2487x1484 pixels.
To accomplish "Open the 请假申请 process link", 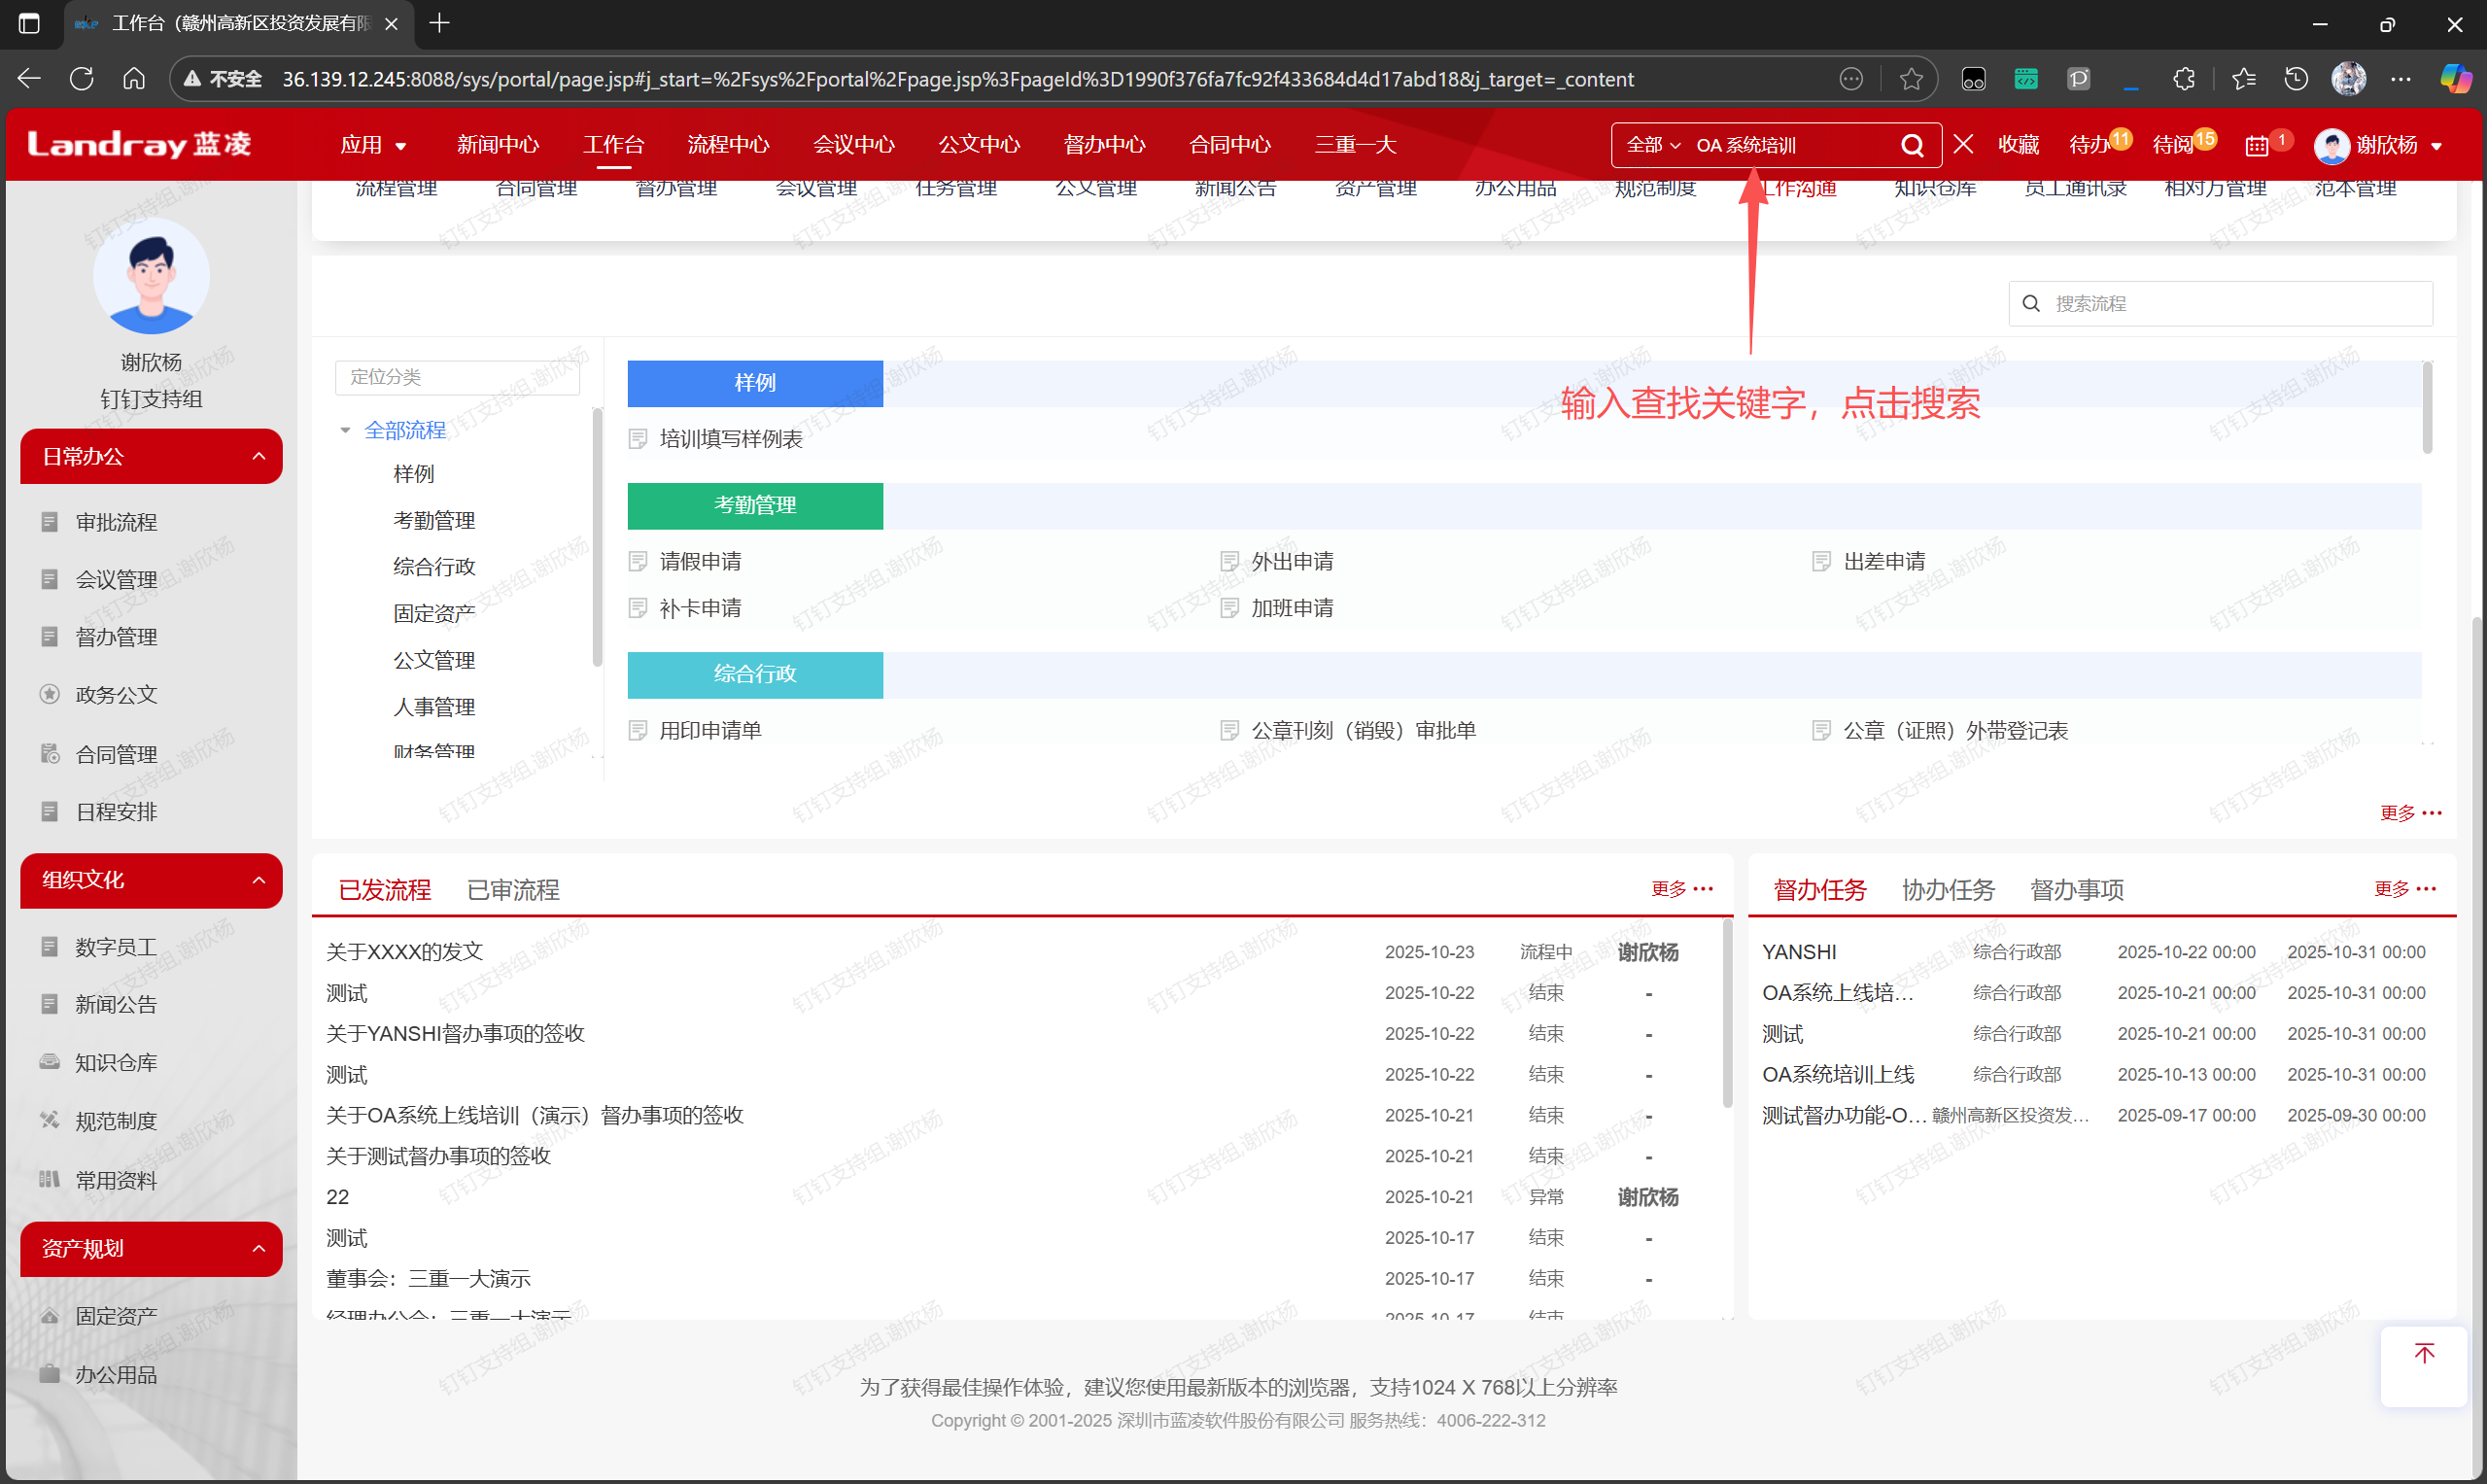I will point(700,561).
